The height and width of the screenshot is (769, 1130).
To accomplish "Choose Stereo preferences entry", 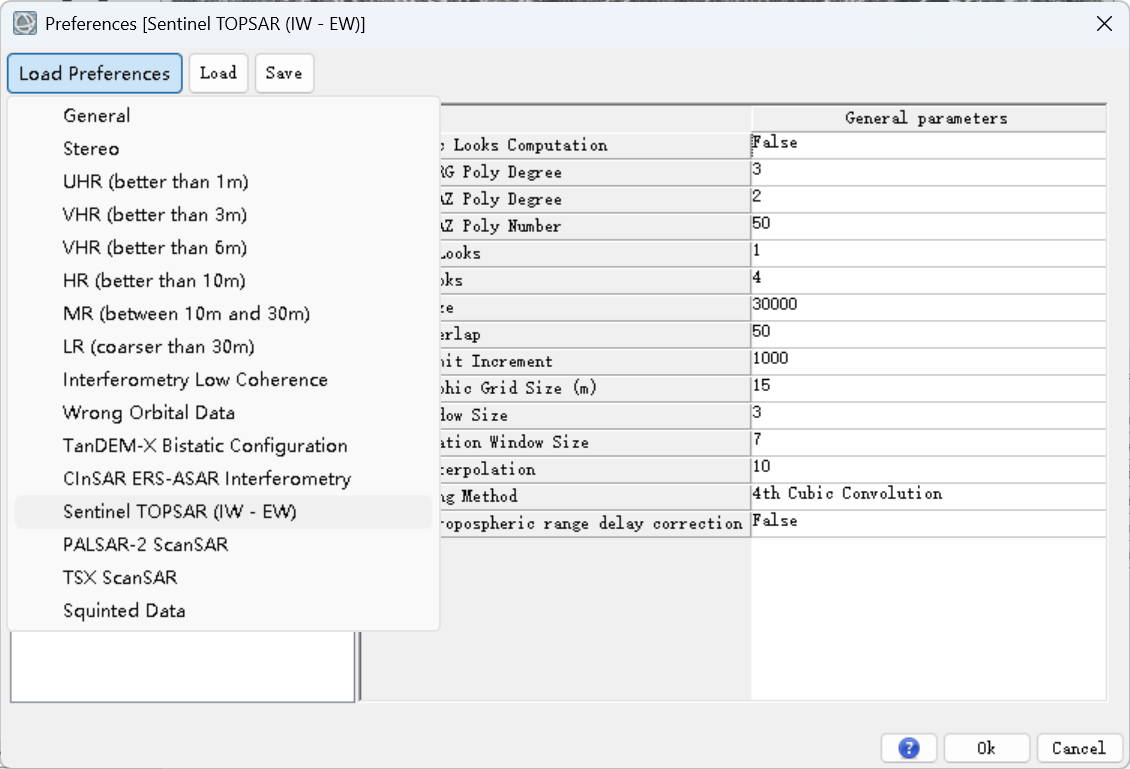I will click(223, 148).
